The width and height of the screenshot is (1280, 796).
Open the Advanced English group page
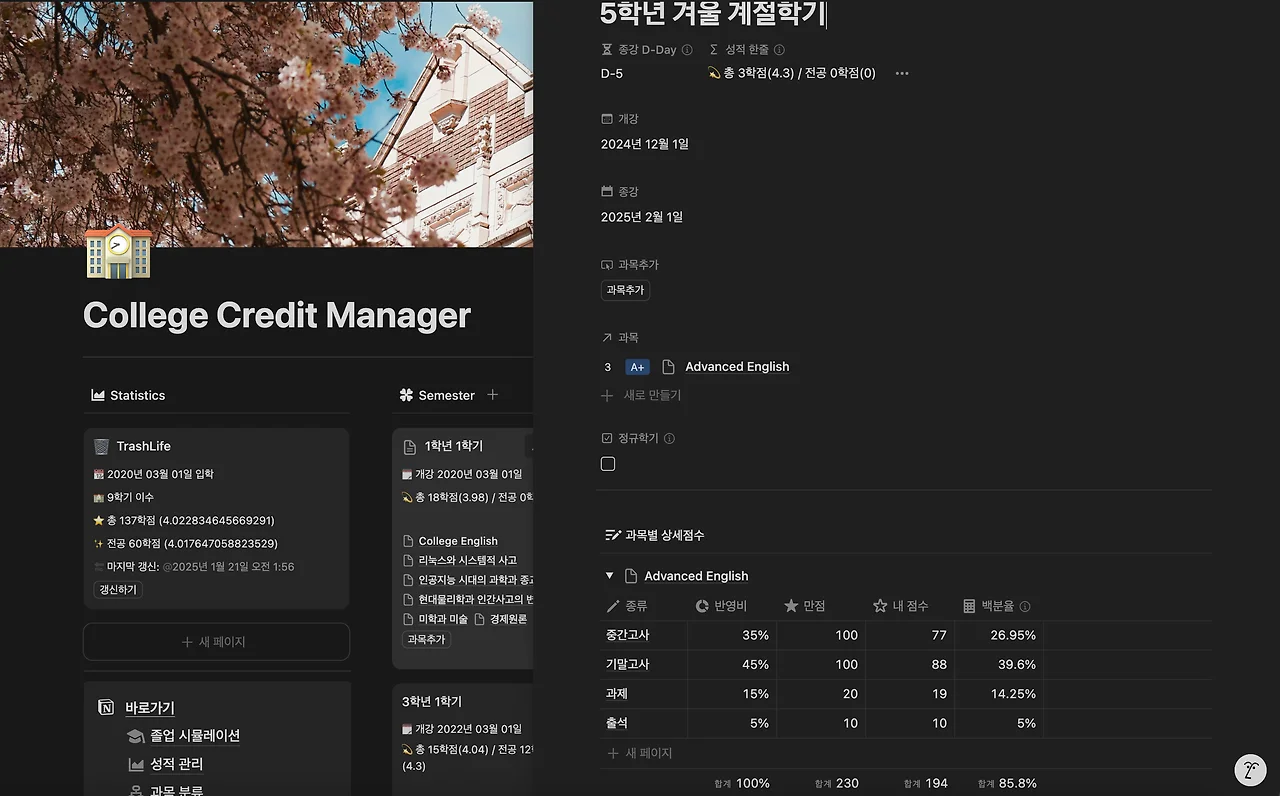[x=696, y=576]
